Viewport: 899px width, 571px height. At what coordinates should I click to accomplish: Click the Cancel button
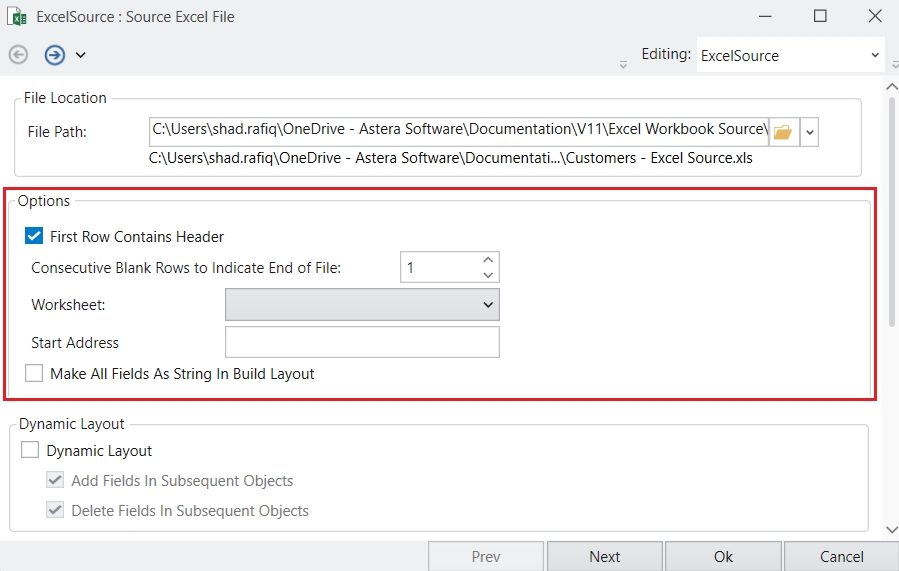(842, 556)
